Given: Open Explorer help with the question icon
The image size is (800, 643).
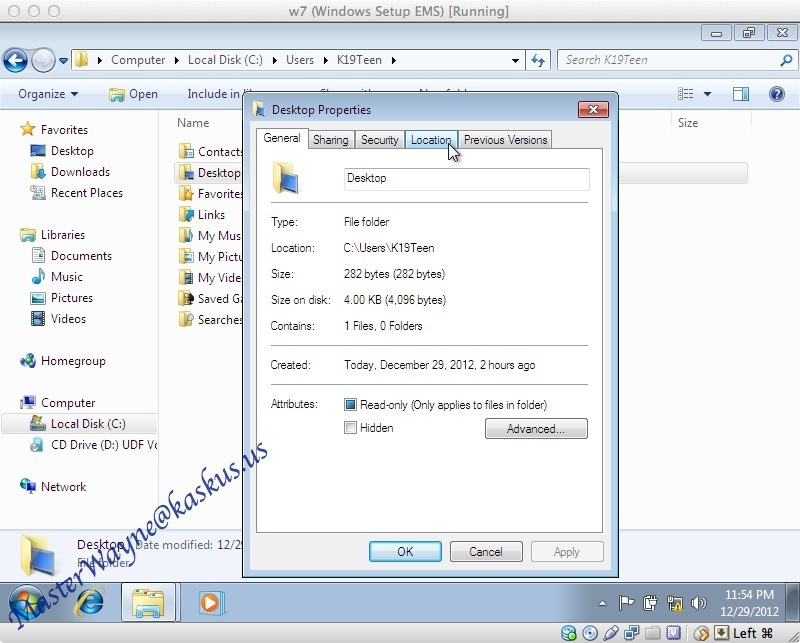Looking at the screenshot, I should click(777, 94).
